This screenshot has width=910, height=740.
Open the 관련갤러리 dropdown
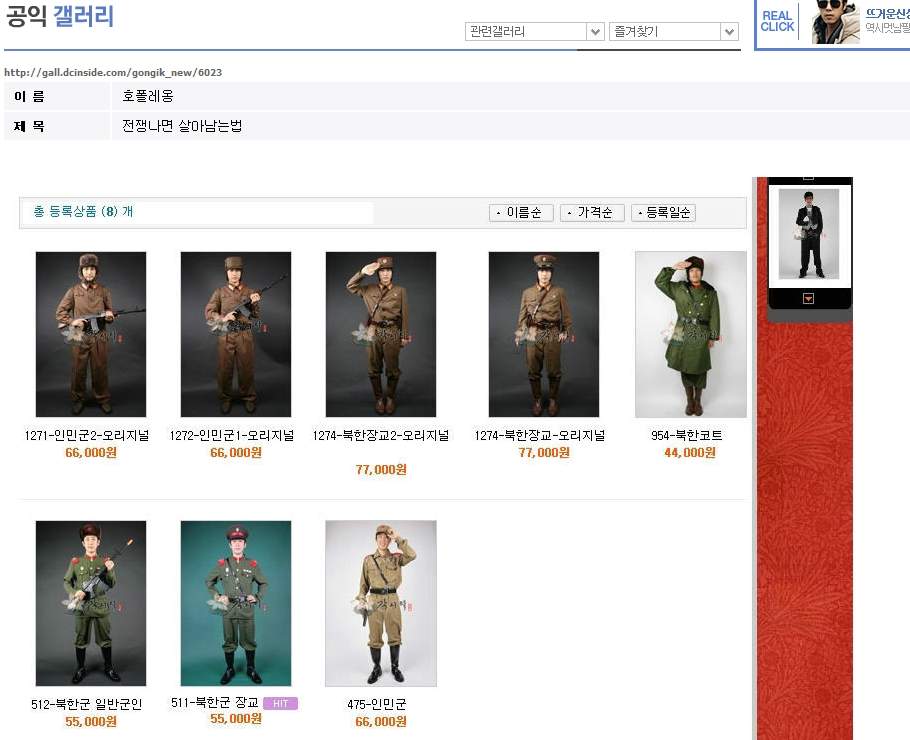(x=535, y=32)
